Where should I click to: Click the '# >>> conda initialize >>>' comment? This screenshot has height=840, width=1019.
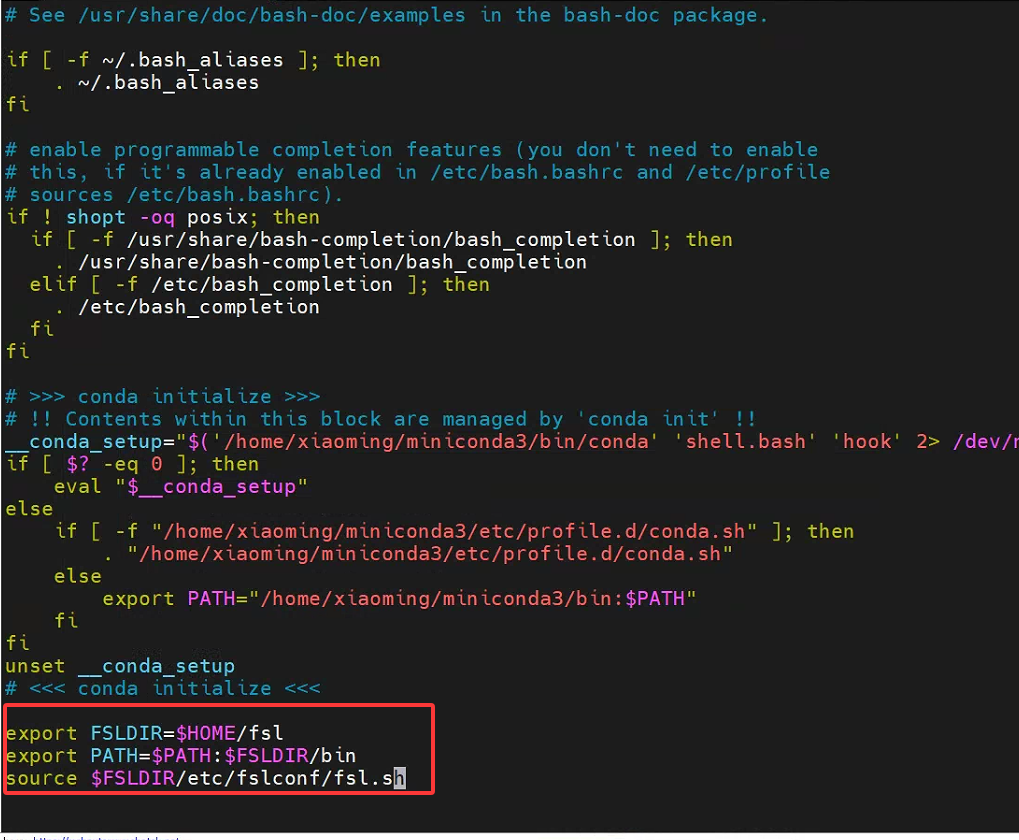pyautogui.click(x=162, y=396)
